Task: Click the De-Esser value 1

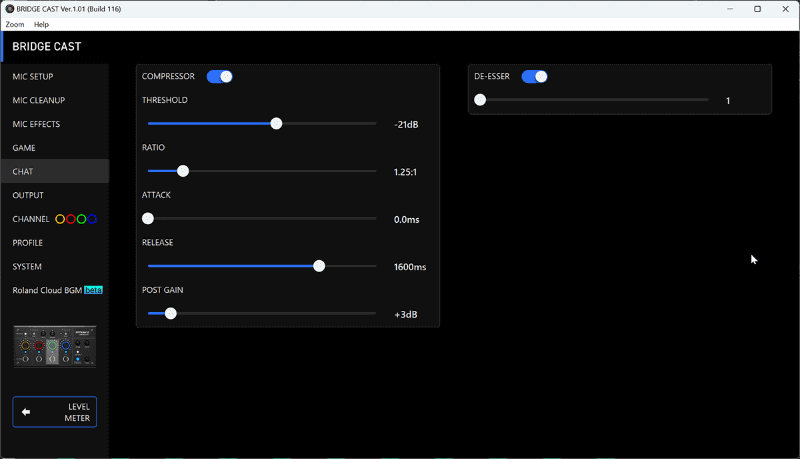Action: (728, 101)
